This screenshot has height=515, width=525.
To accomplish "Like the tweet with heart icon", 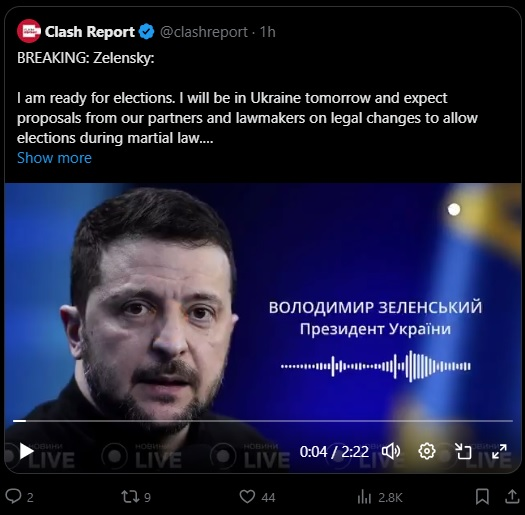I will 257,497.
